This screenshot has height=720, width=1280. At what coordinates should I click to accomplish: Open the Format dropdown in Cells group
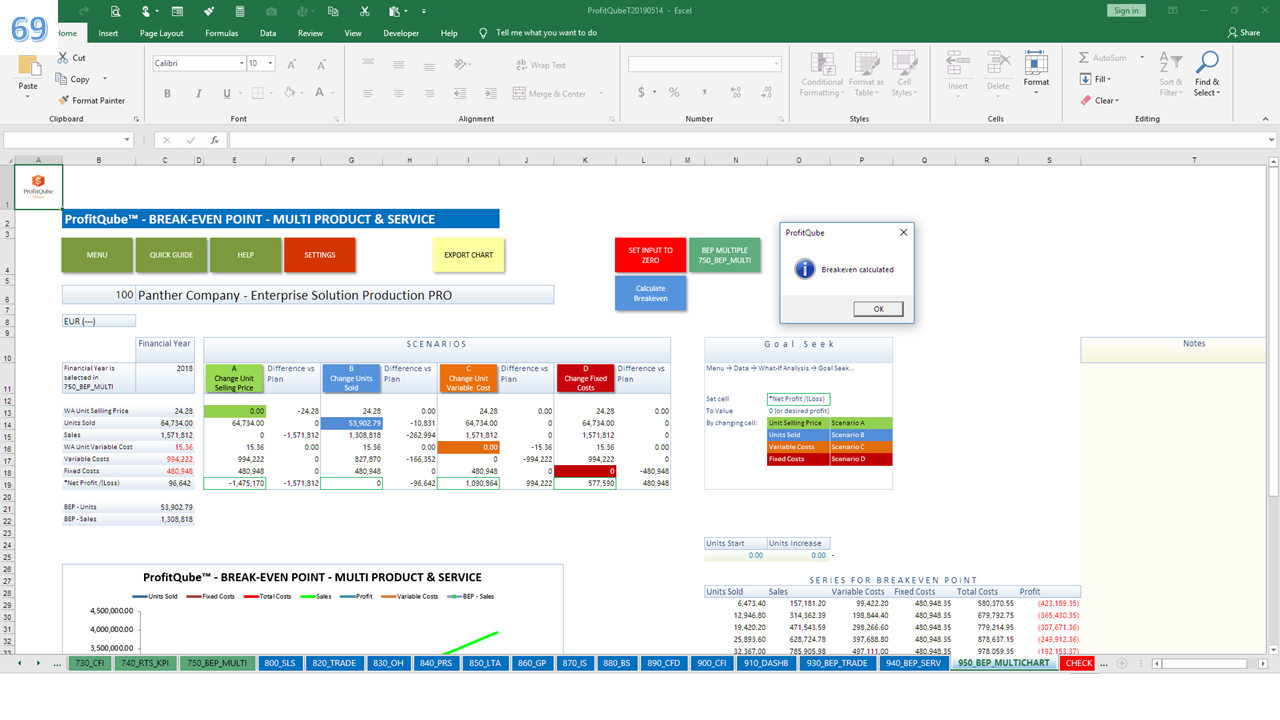(x=1036, y=72)
